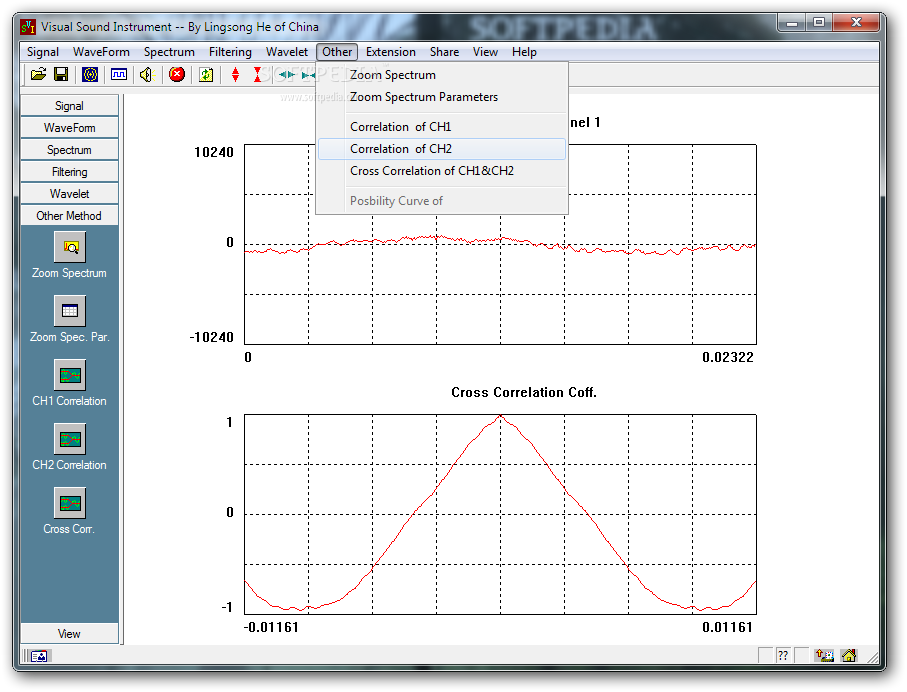Click the status bar yellow house icon
This screenshot has height=692, width=907.
tap(849, 656)
